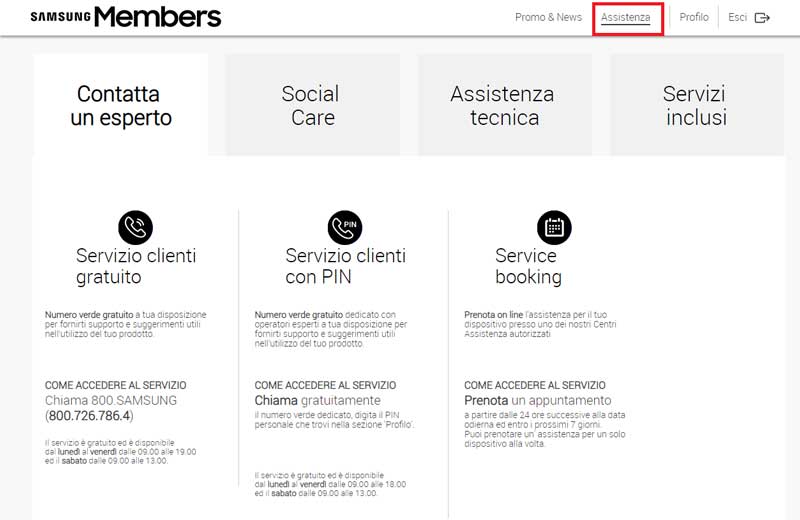Select the Servizi inclusi tab
Screen dimensions: 800x520
(696, 105)
